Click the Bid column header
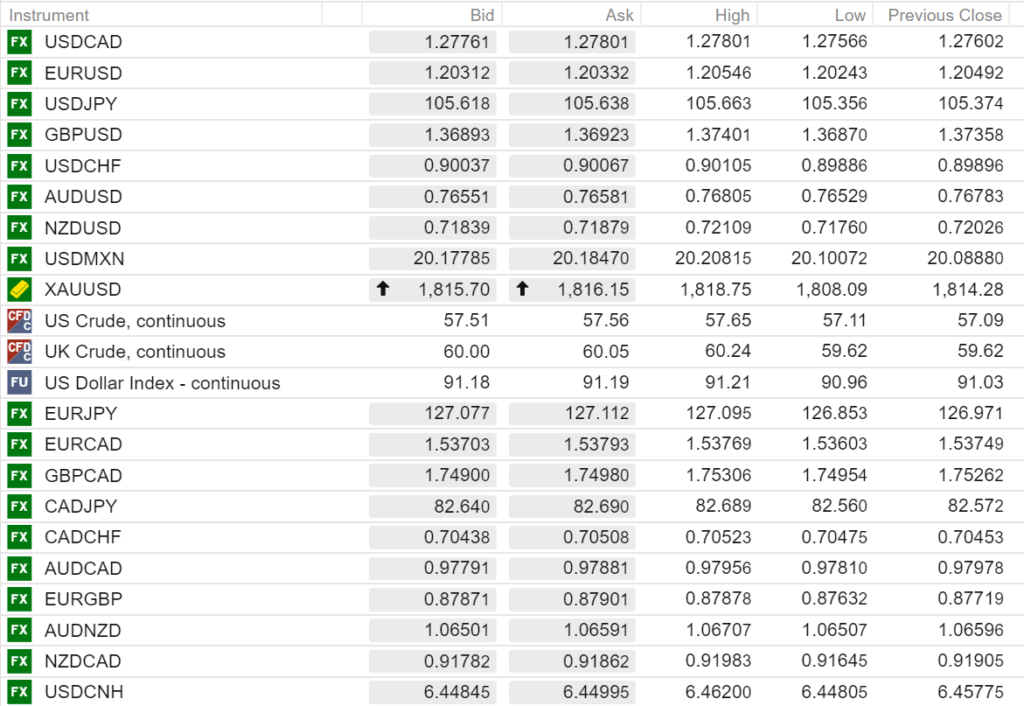Viewport: 1024px width, 706px height. [x=482, y=15]
